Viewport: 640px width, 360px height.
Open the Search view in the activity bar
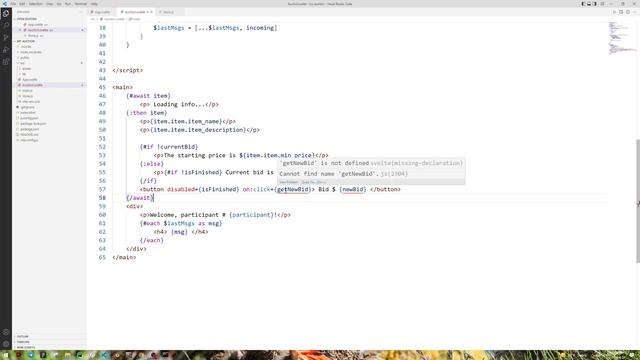[x=6, y=25]
